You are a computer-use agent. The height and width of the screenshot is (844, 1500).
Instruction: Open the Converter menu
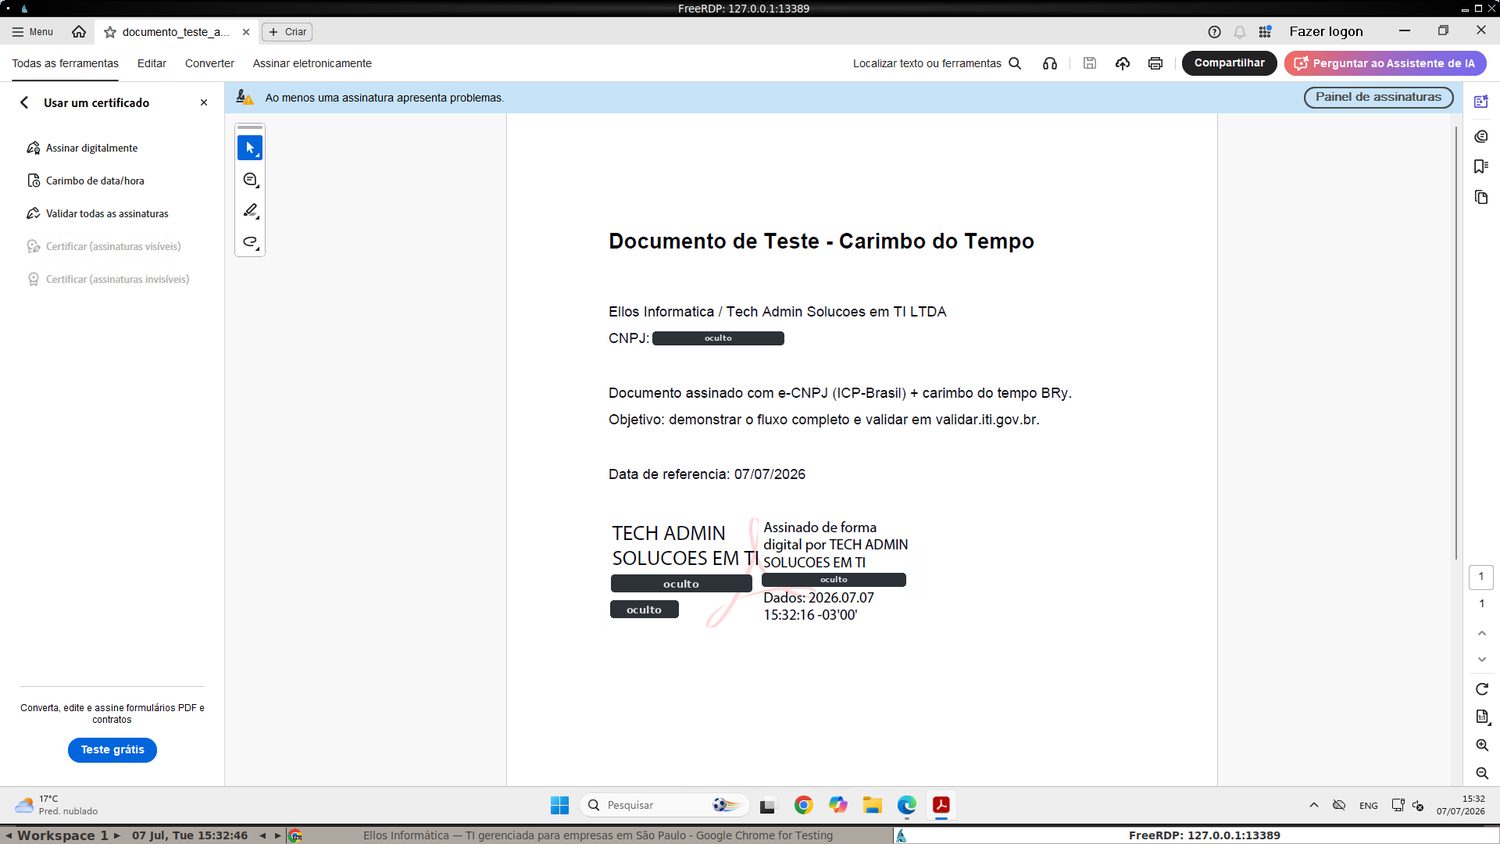pos(209,63)
